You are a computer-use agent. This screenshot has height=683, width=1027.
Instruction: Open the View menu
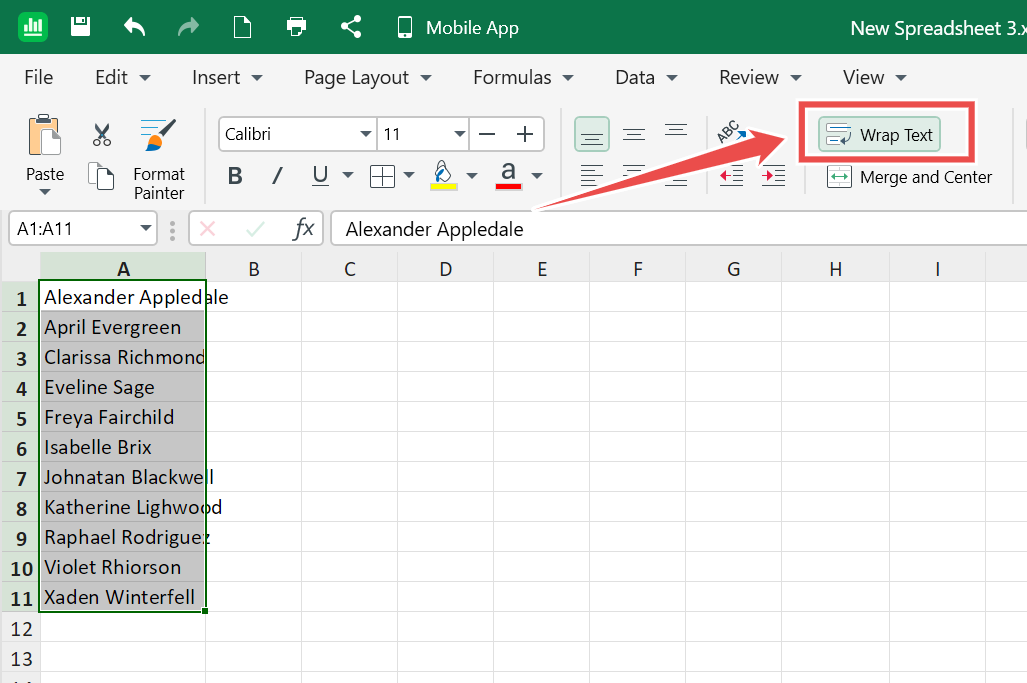tap(874, 77)
